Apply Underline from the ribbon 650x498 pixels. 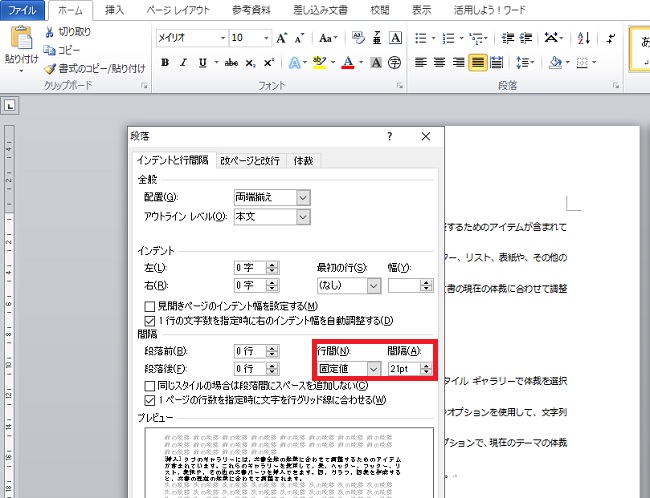tap(203, 62)
